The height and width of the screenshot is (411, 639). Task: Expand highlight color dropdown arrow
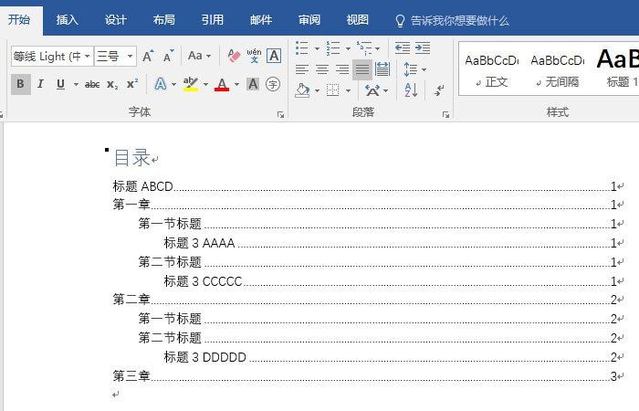click(x=206, y=84)
